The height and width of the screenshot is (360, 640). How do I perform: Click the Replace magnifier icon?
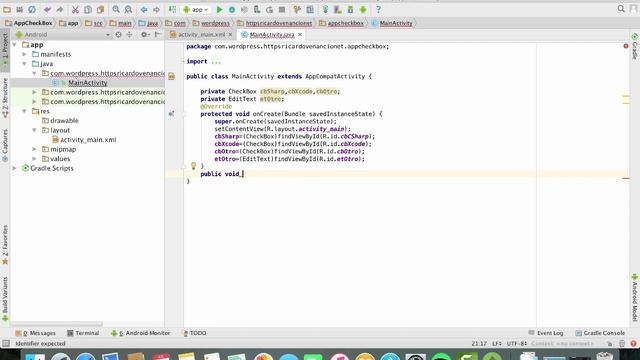tap(128, 9)
